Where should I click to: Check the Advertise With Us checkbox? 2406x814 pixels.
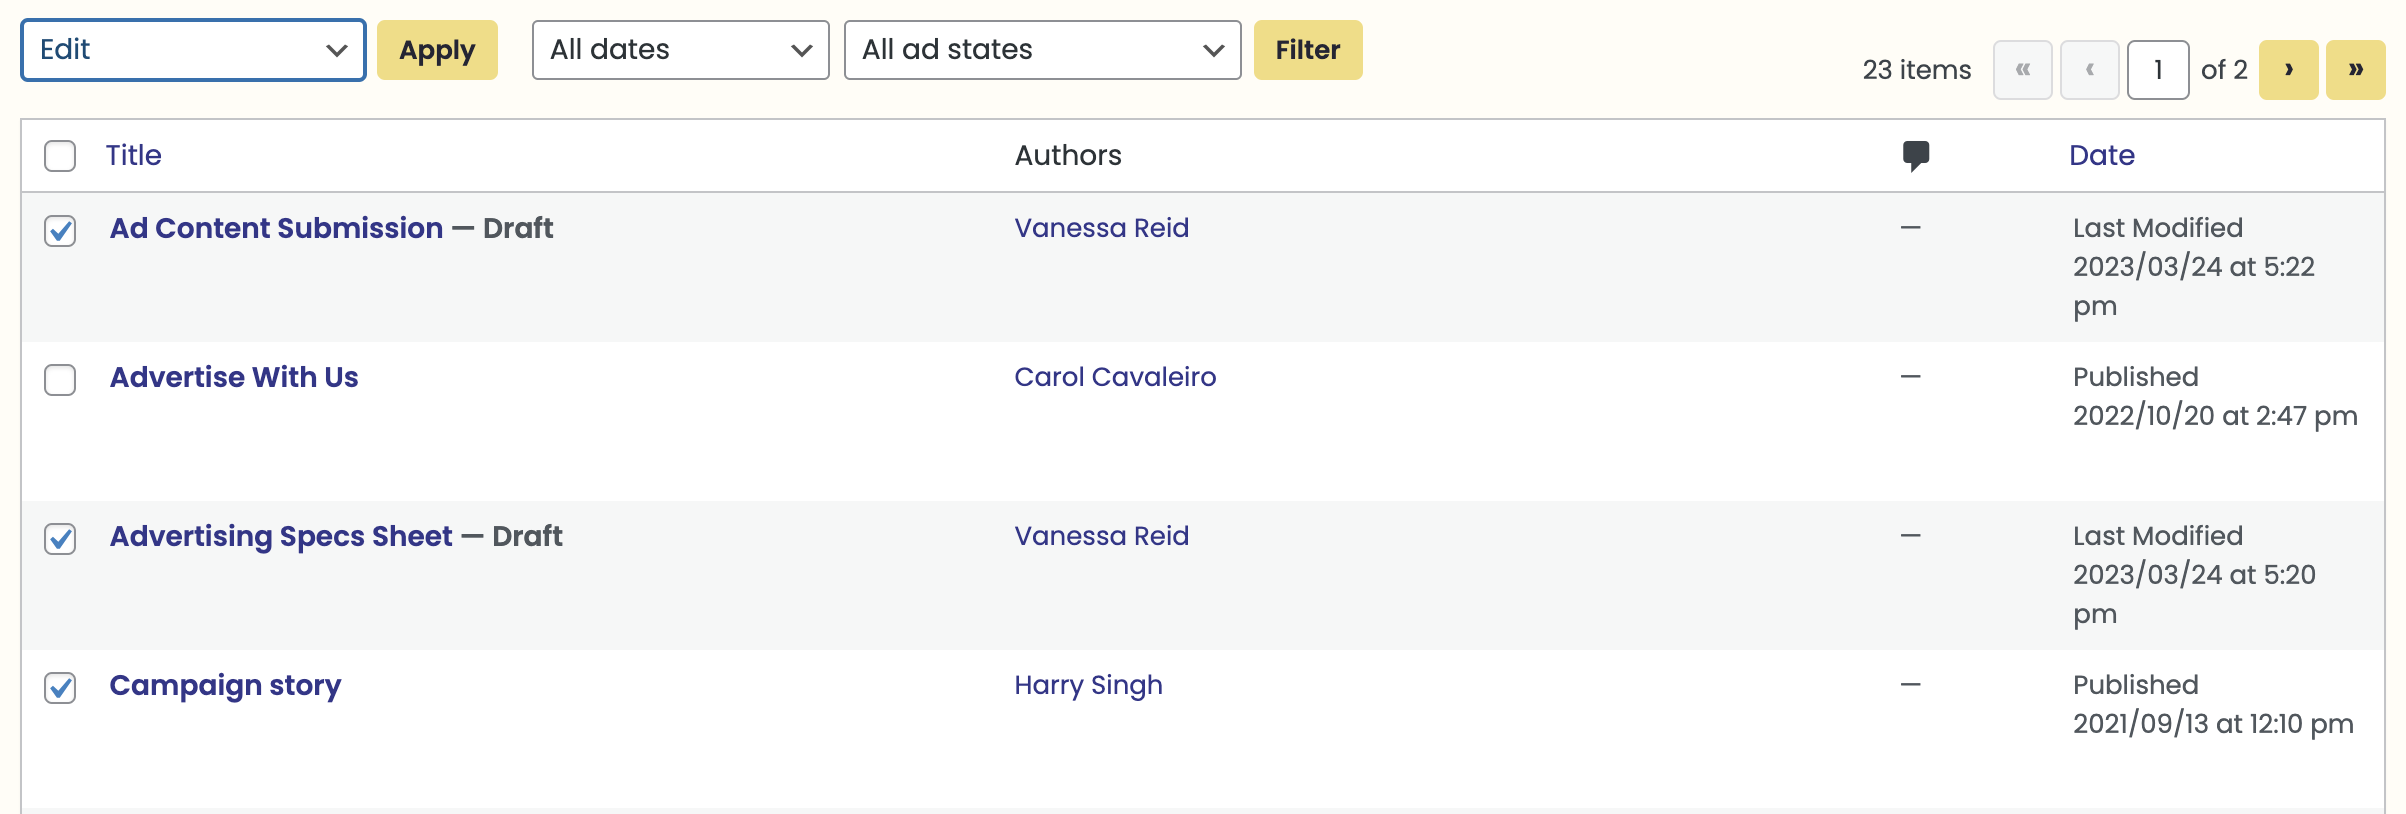point(60,380)
